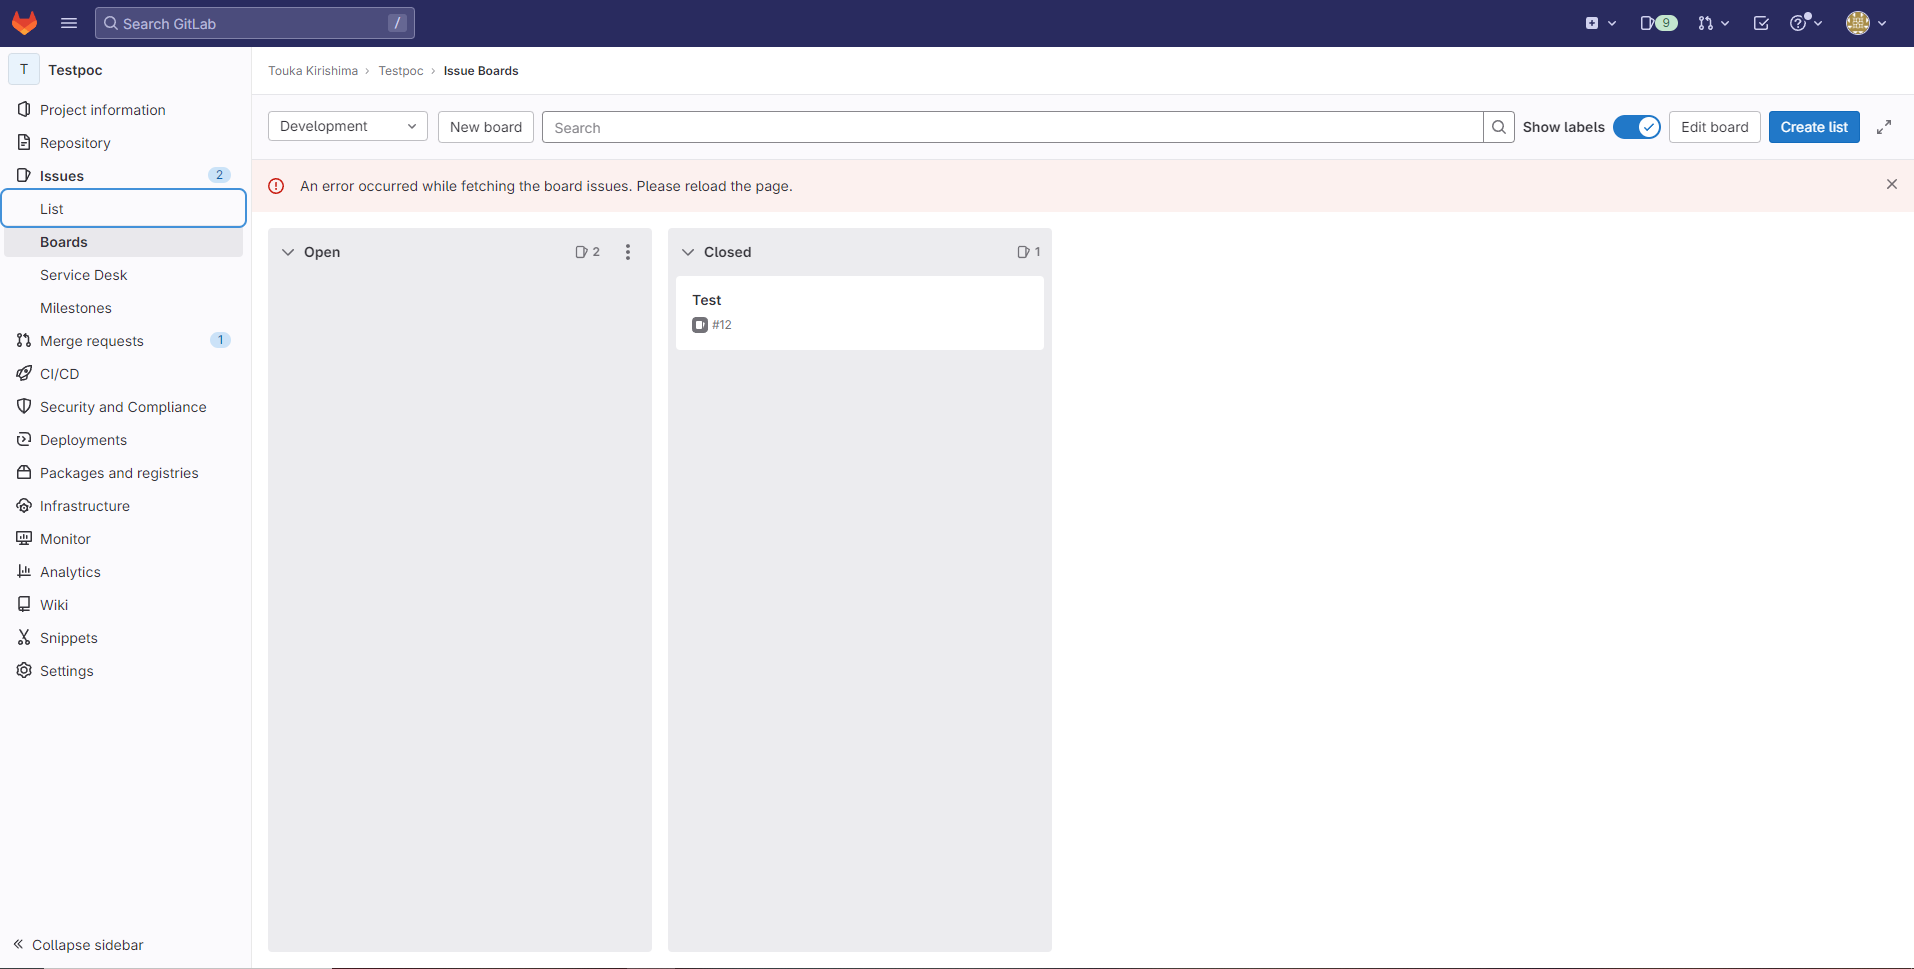Toggle full screen board view icon

click(x=1884, y=127)
